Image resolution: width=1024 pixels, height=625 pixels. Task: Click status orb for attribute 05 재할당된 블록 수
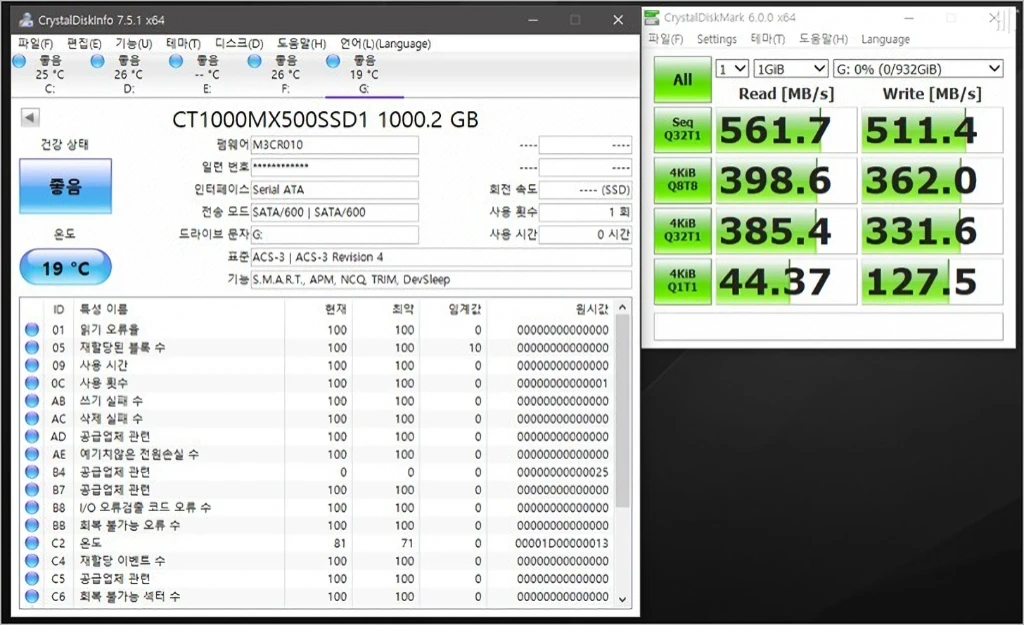[x=32, y=347]
